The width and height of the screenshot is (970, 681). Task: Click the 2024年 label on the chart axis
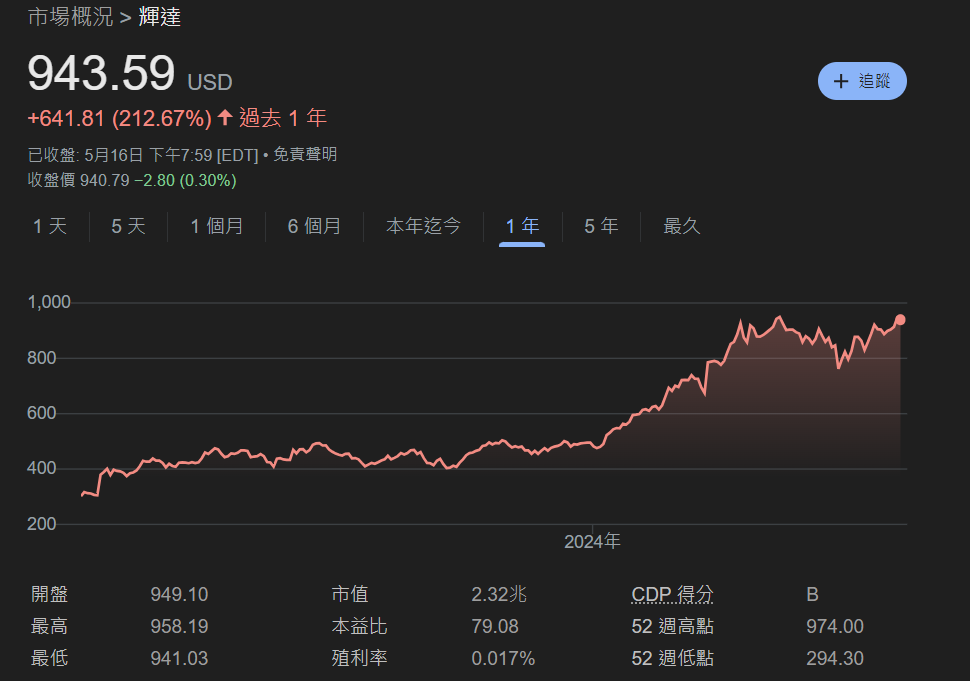(592, 541)
